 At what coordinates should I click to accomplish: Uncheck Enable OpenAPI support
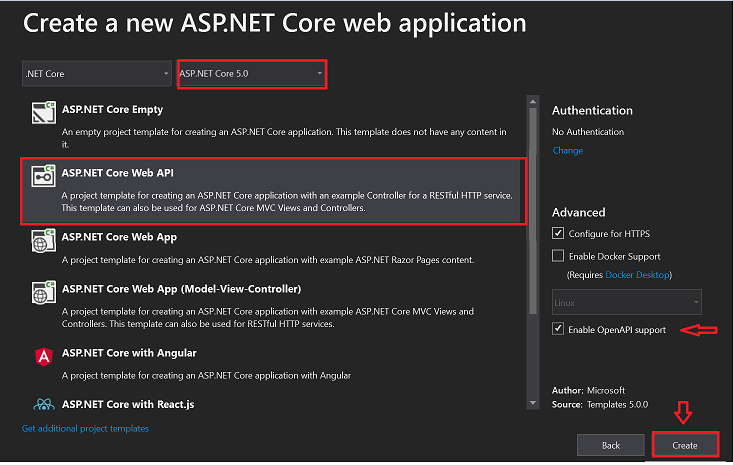pyautogui.click(x=558, y=329)
